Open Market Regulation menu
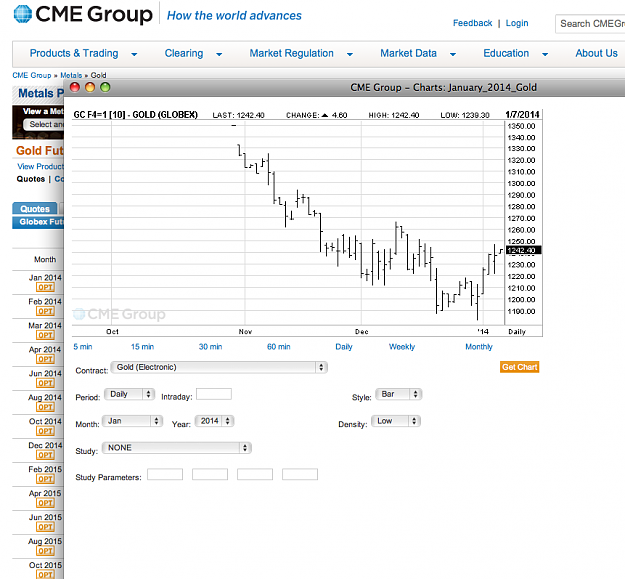This screenshot has width=625, height=579. [291, 53]
